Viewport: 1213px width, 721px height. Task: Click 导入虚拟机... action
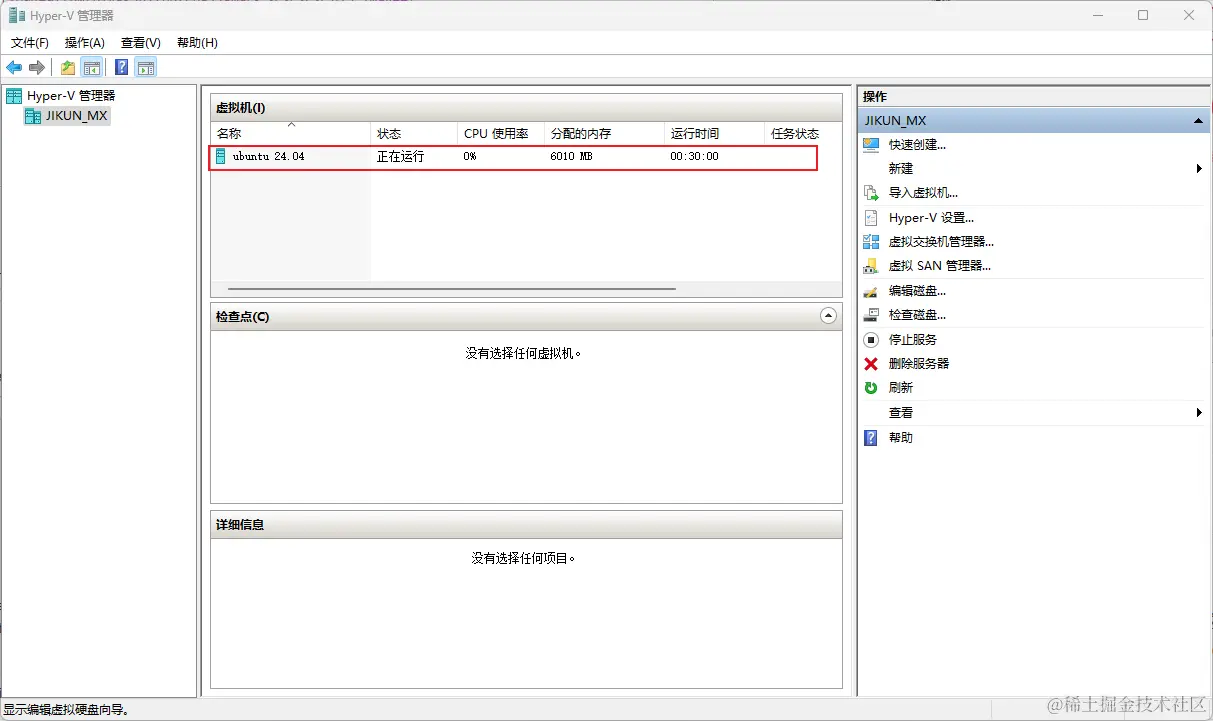(923, 193)
